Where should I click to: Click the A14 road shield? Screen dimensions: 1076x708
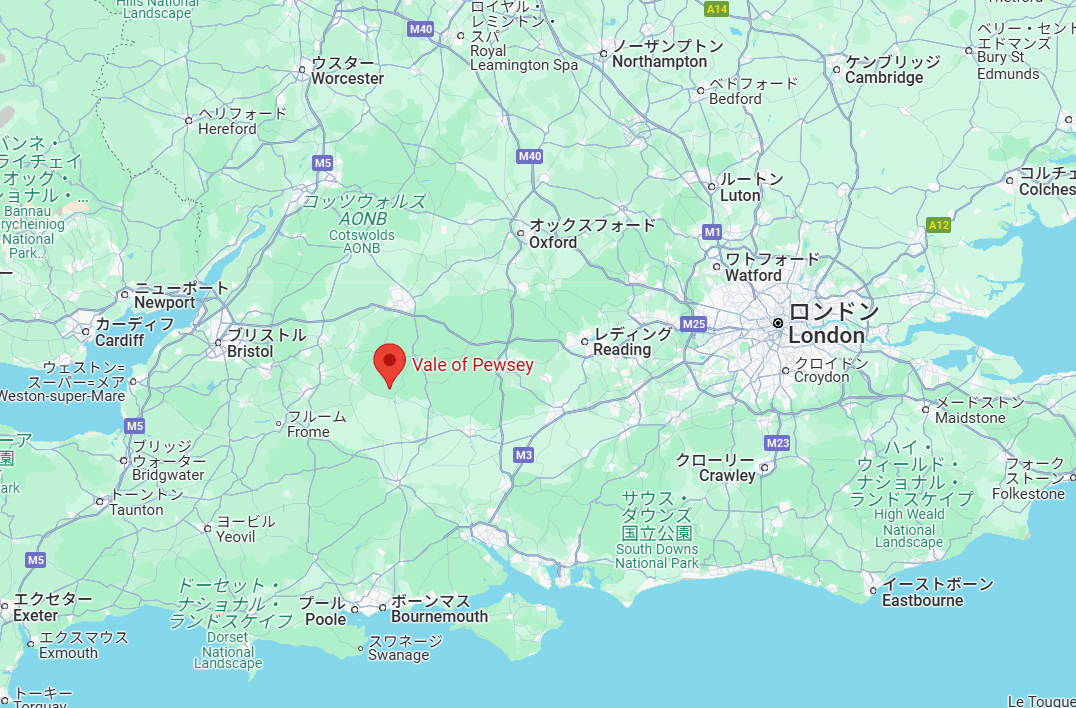[x=716, y=9]
